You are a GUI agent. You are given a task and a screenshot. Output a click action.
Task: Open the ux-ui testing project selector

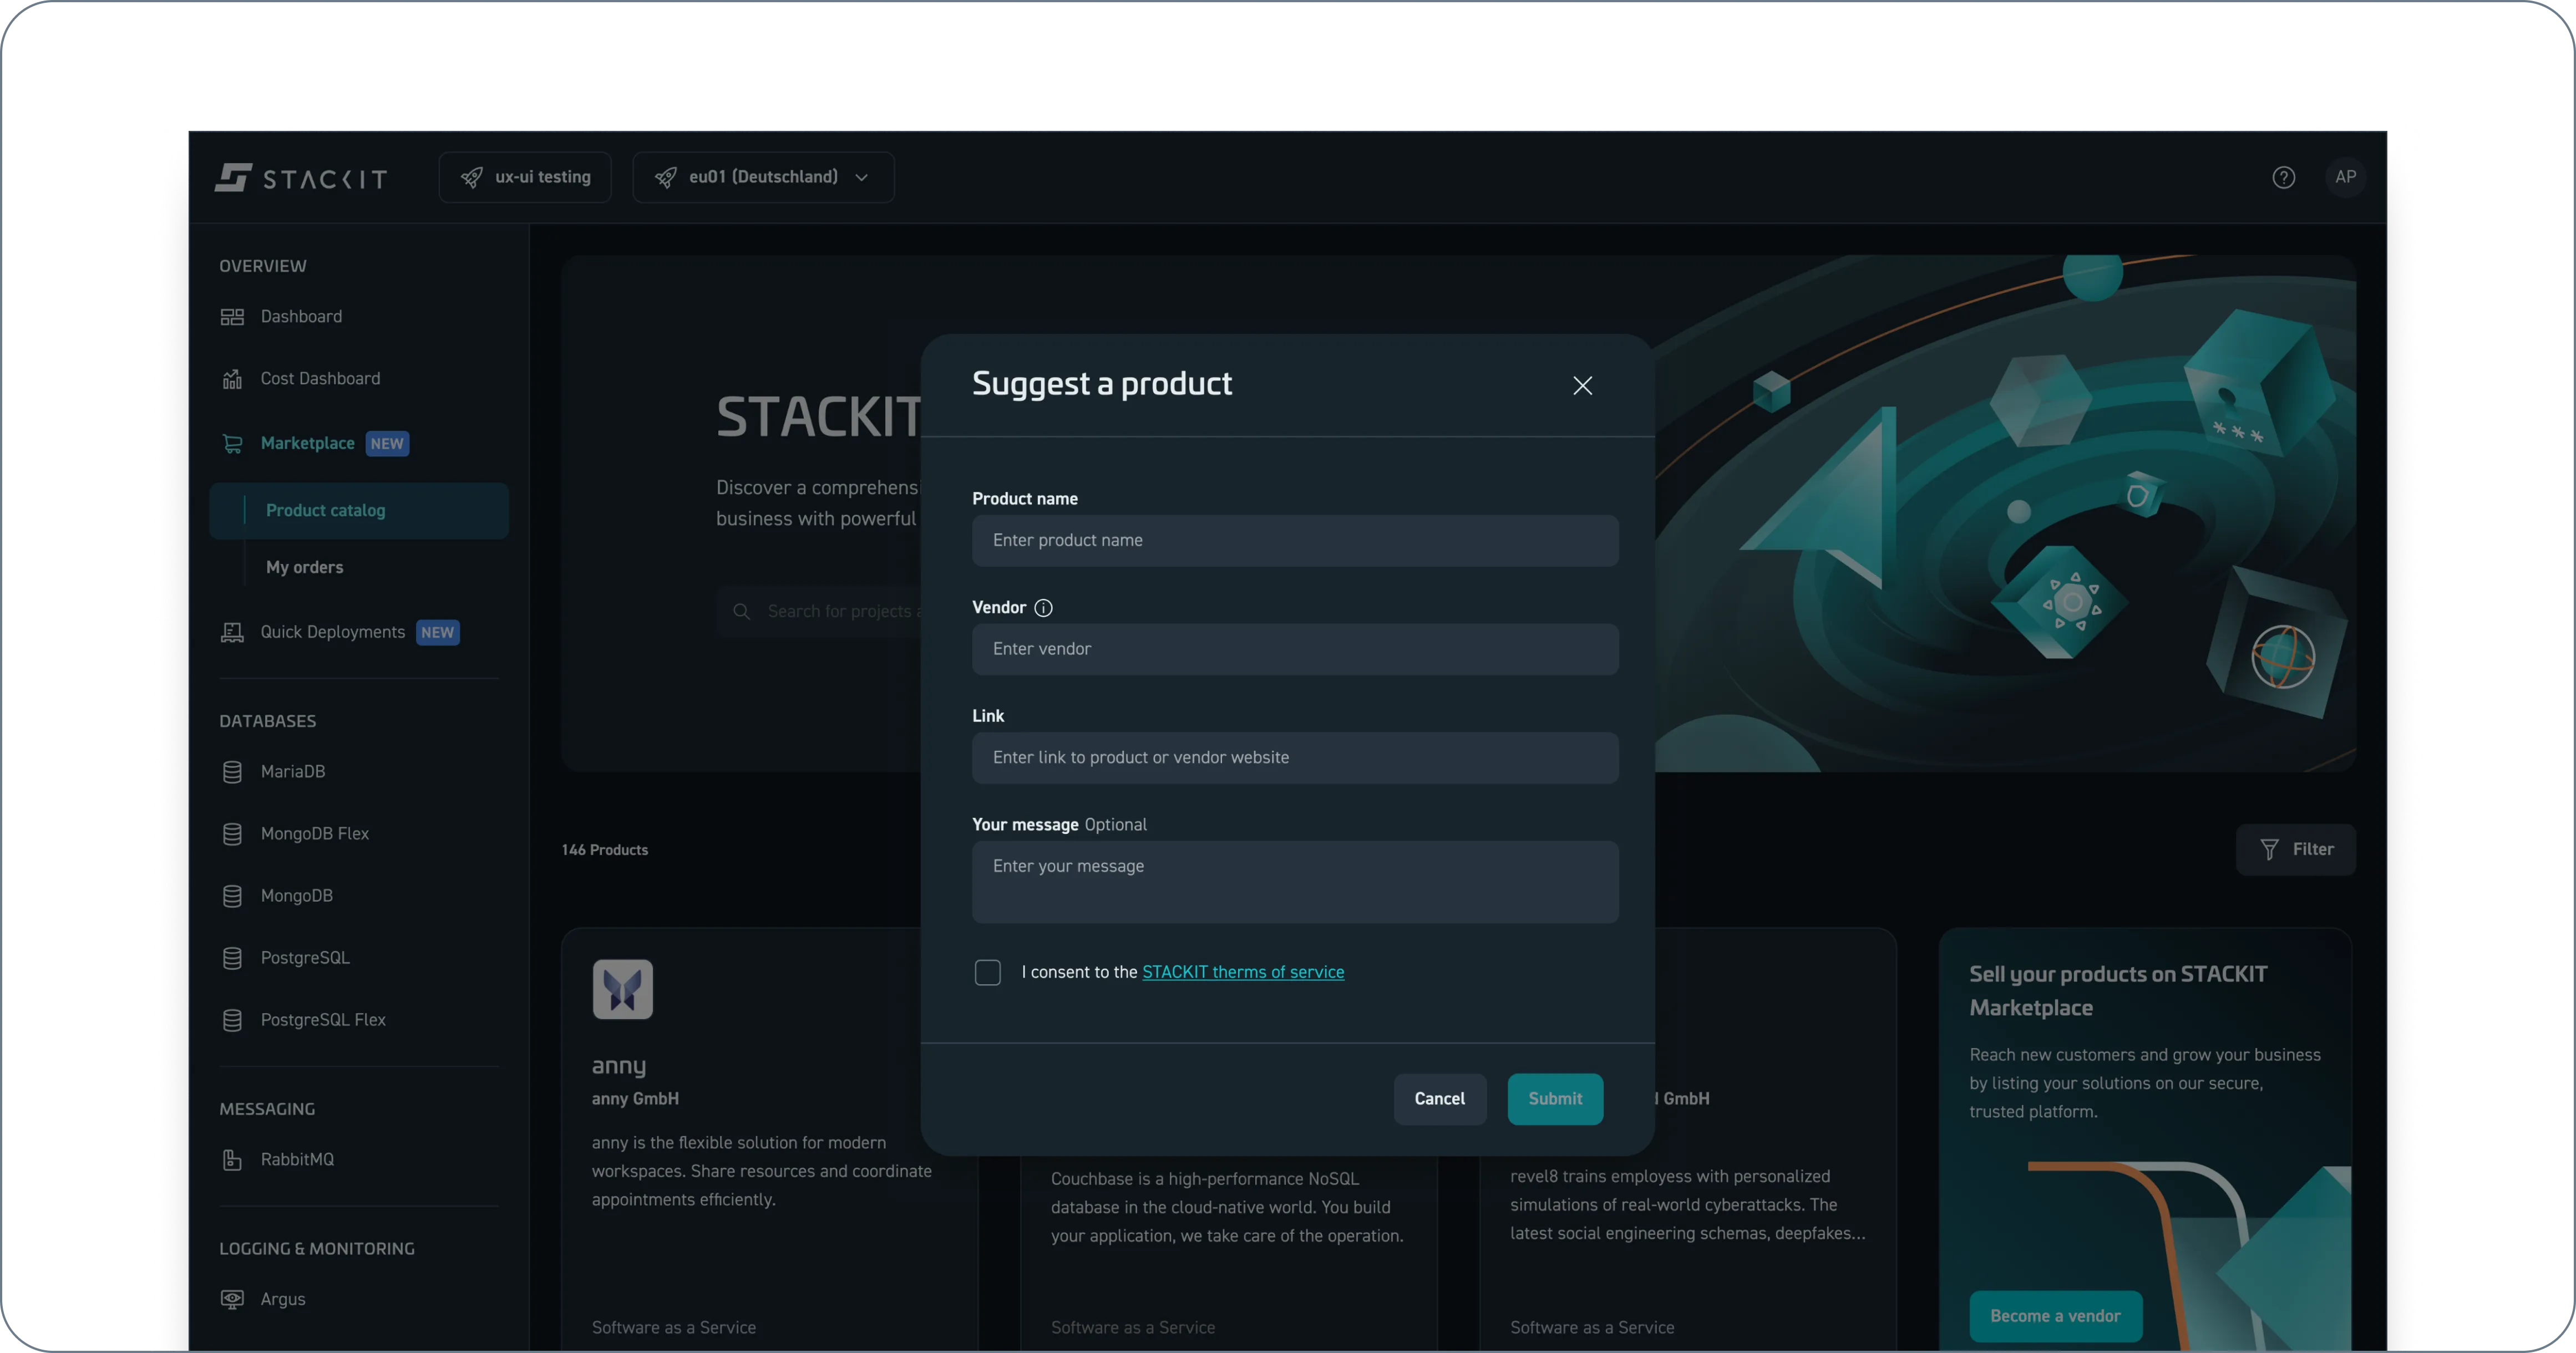click(525, 178)
